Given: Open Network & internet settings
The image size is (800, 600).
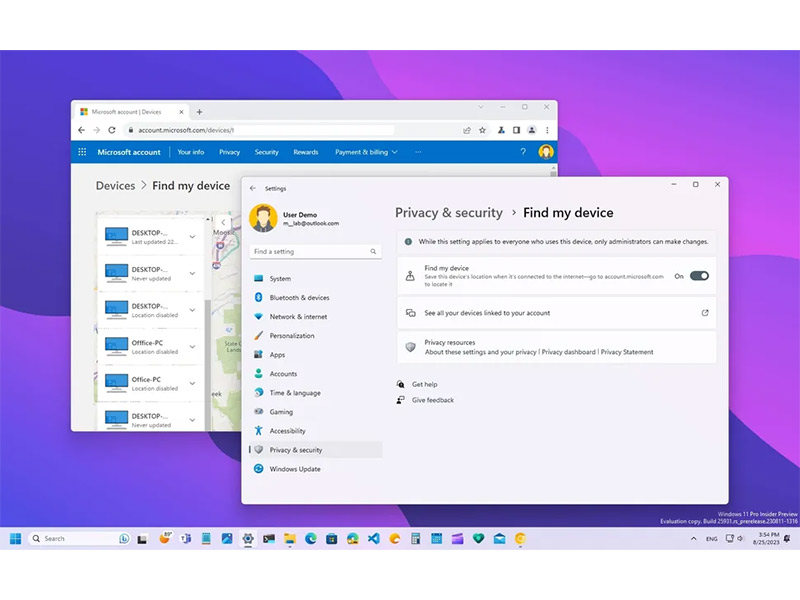Looking at the screenshot, I should [315, 317].
